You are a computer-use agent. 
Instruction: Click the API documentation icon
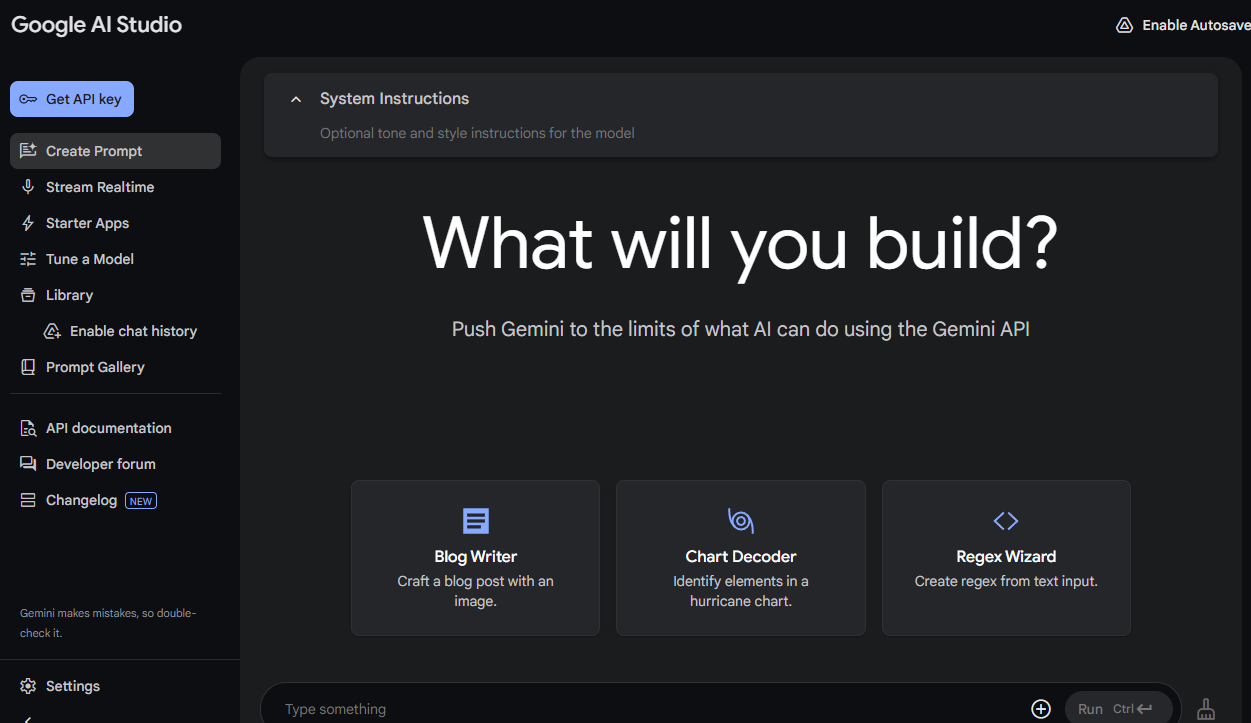[x=28, y=428]
